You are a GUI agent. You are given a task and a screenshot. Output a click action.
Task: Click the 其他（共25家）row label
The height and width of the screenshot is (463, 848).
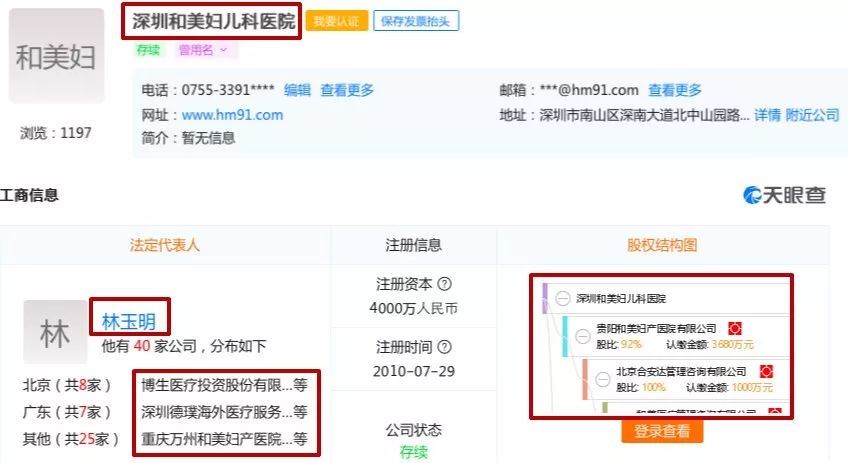(x=70, y=439)
